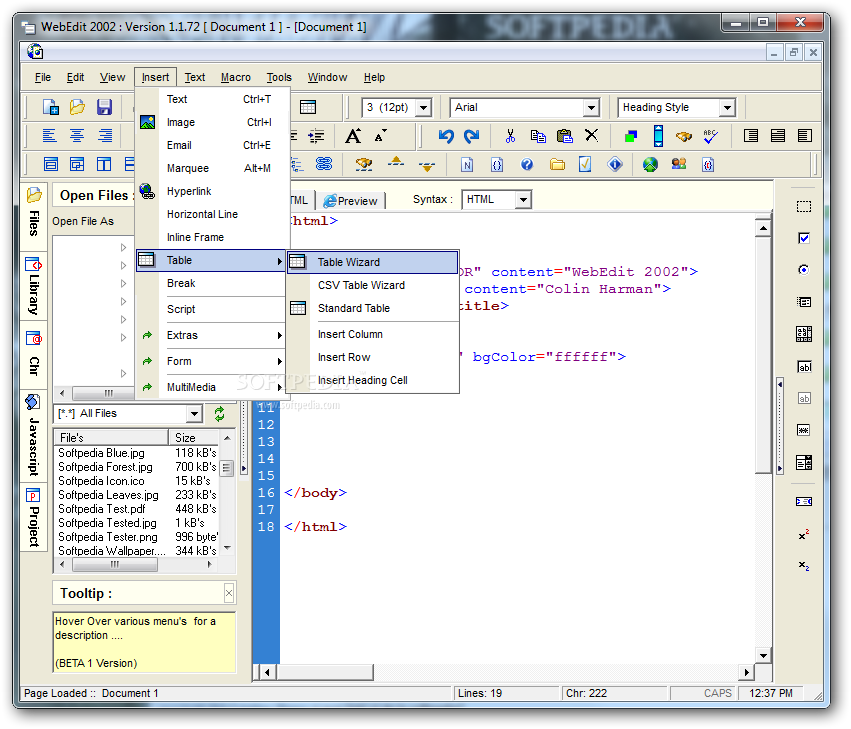
Task: Open the Javascript side tab
Action: (34, 436)
